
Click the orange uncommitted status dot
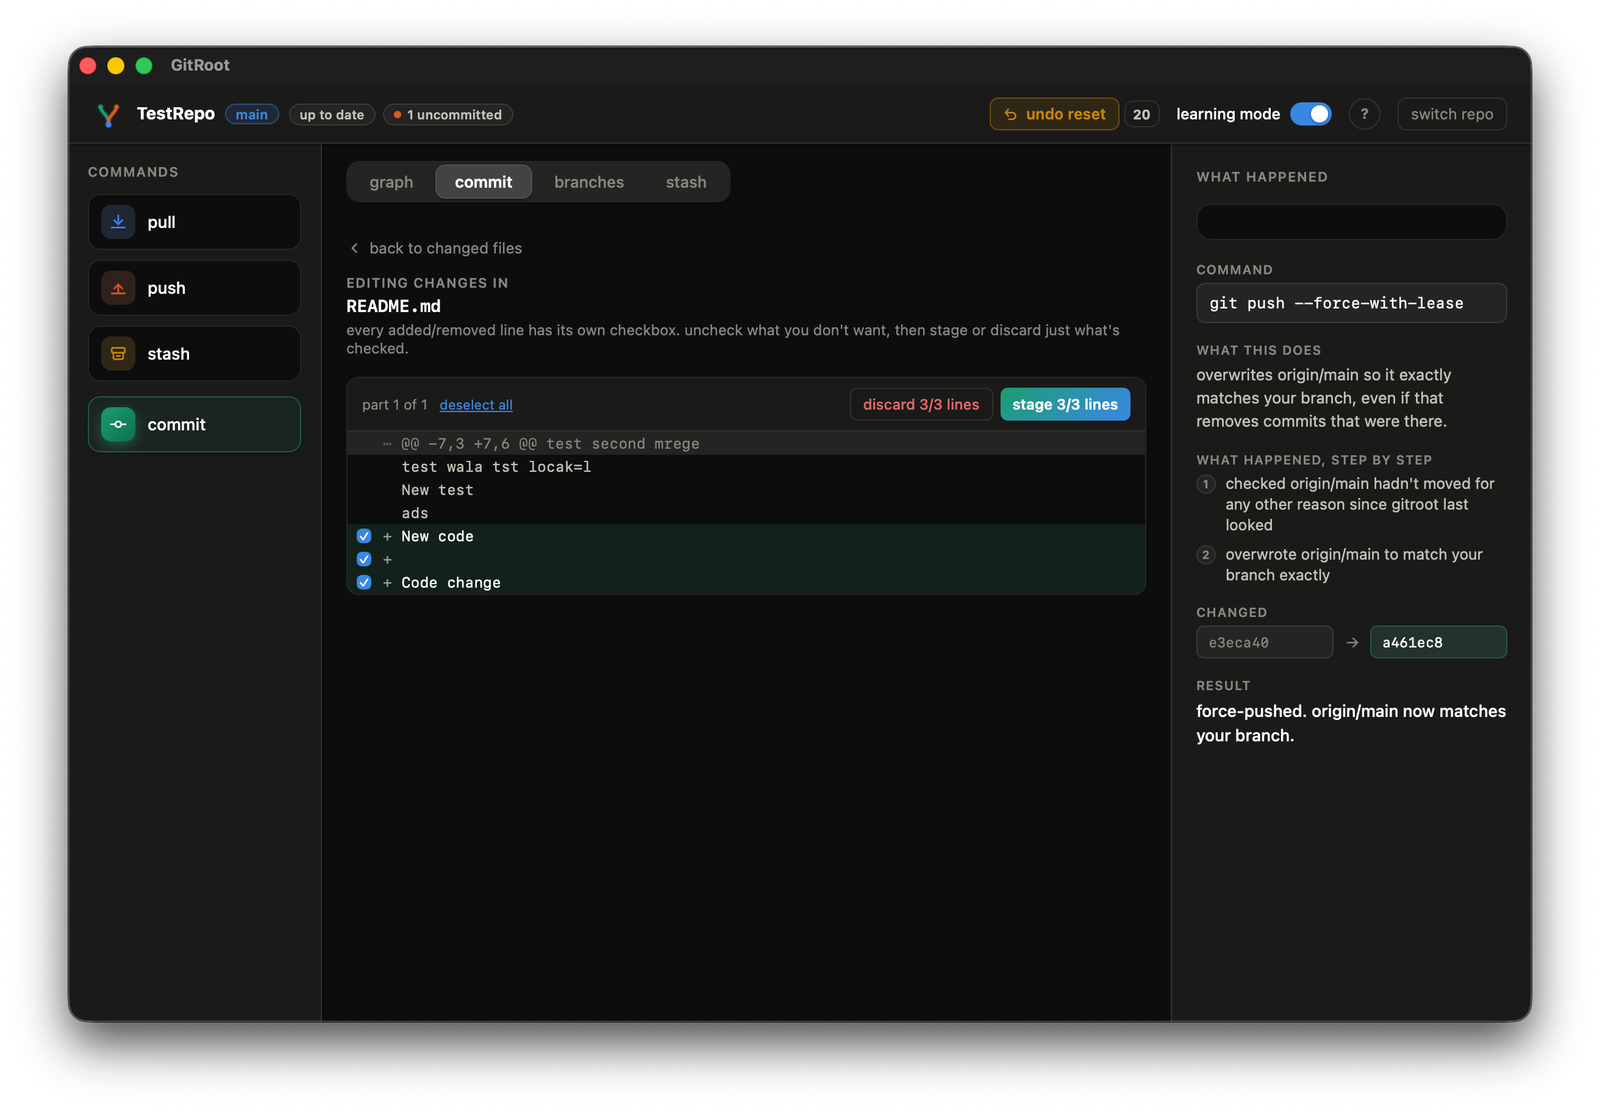tap(397, 115)
